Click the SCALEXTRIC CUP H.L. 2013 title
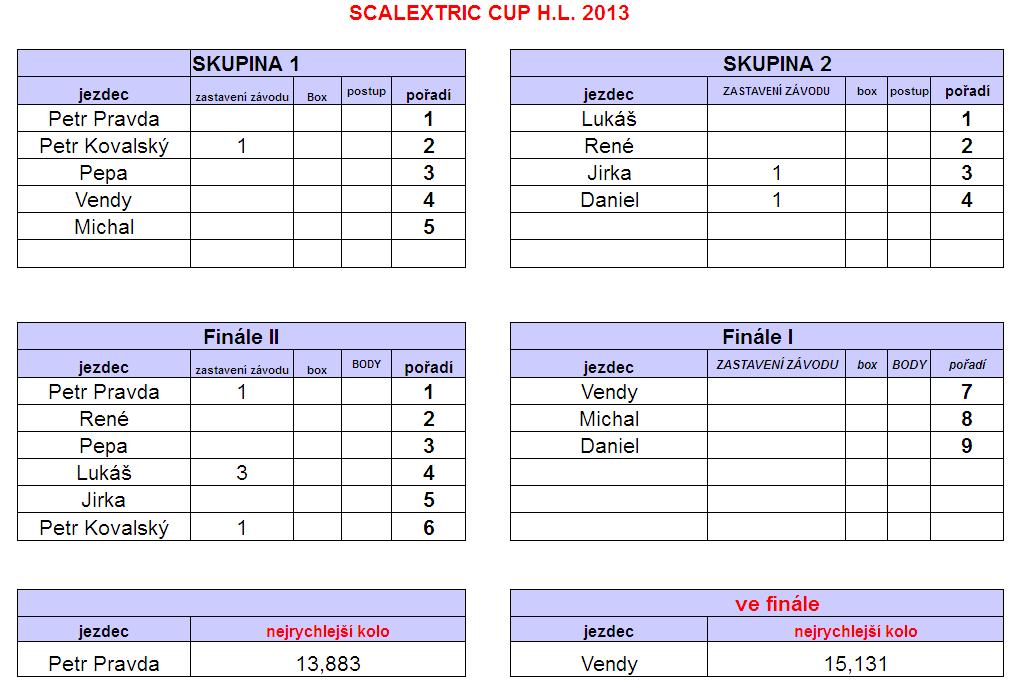1020x699 pixels. click(x=489, y=13)
